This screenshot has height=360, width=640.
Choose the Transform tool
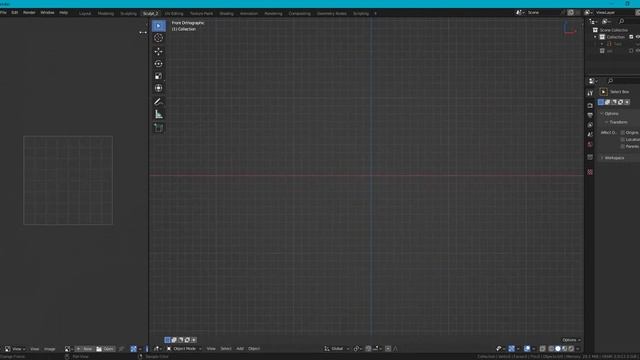pyautogui.click(x=159, y=88)
